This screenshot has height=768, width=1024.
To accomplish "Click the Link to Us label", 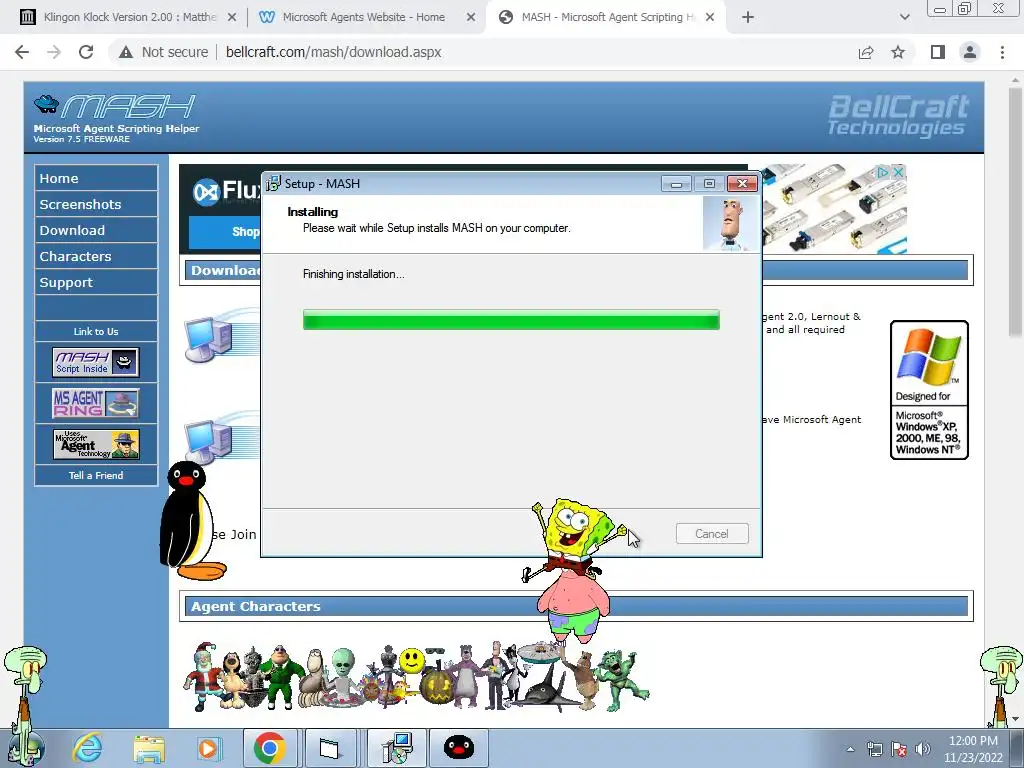I will (x=96, y=332).
